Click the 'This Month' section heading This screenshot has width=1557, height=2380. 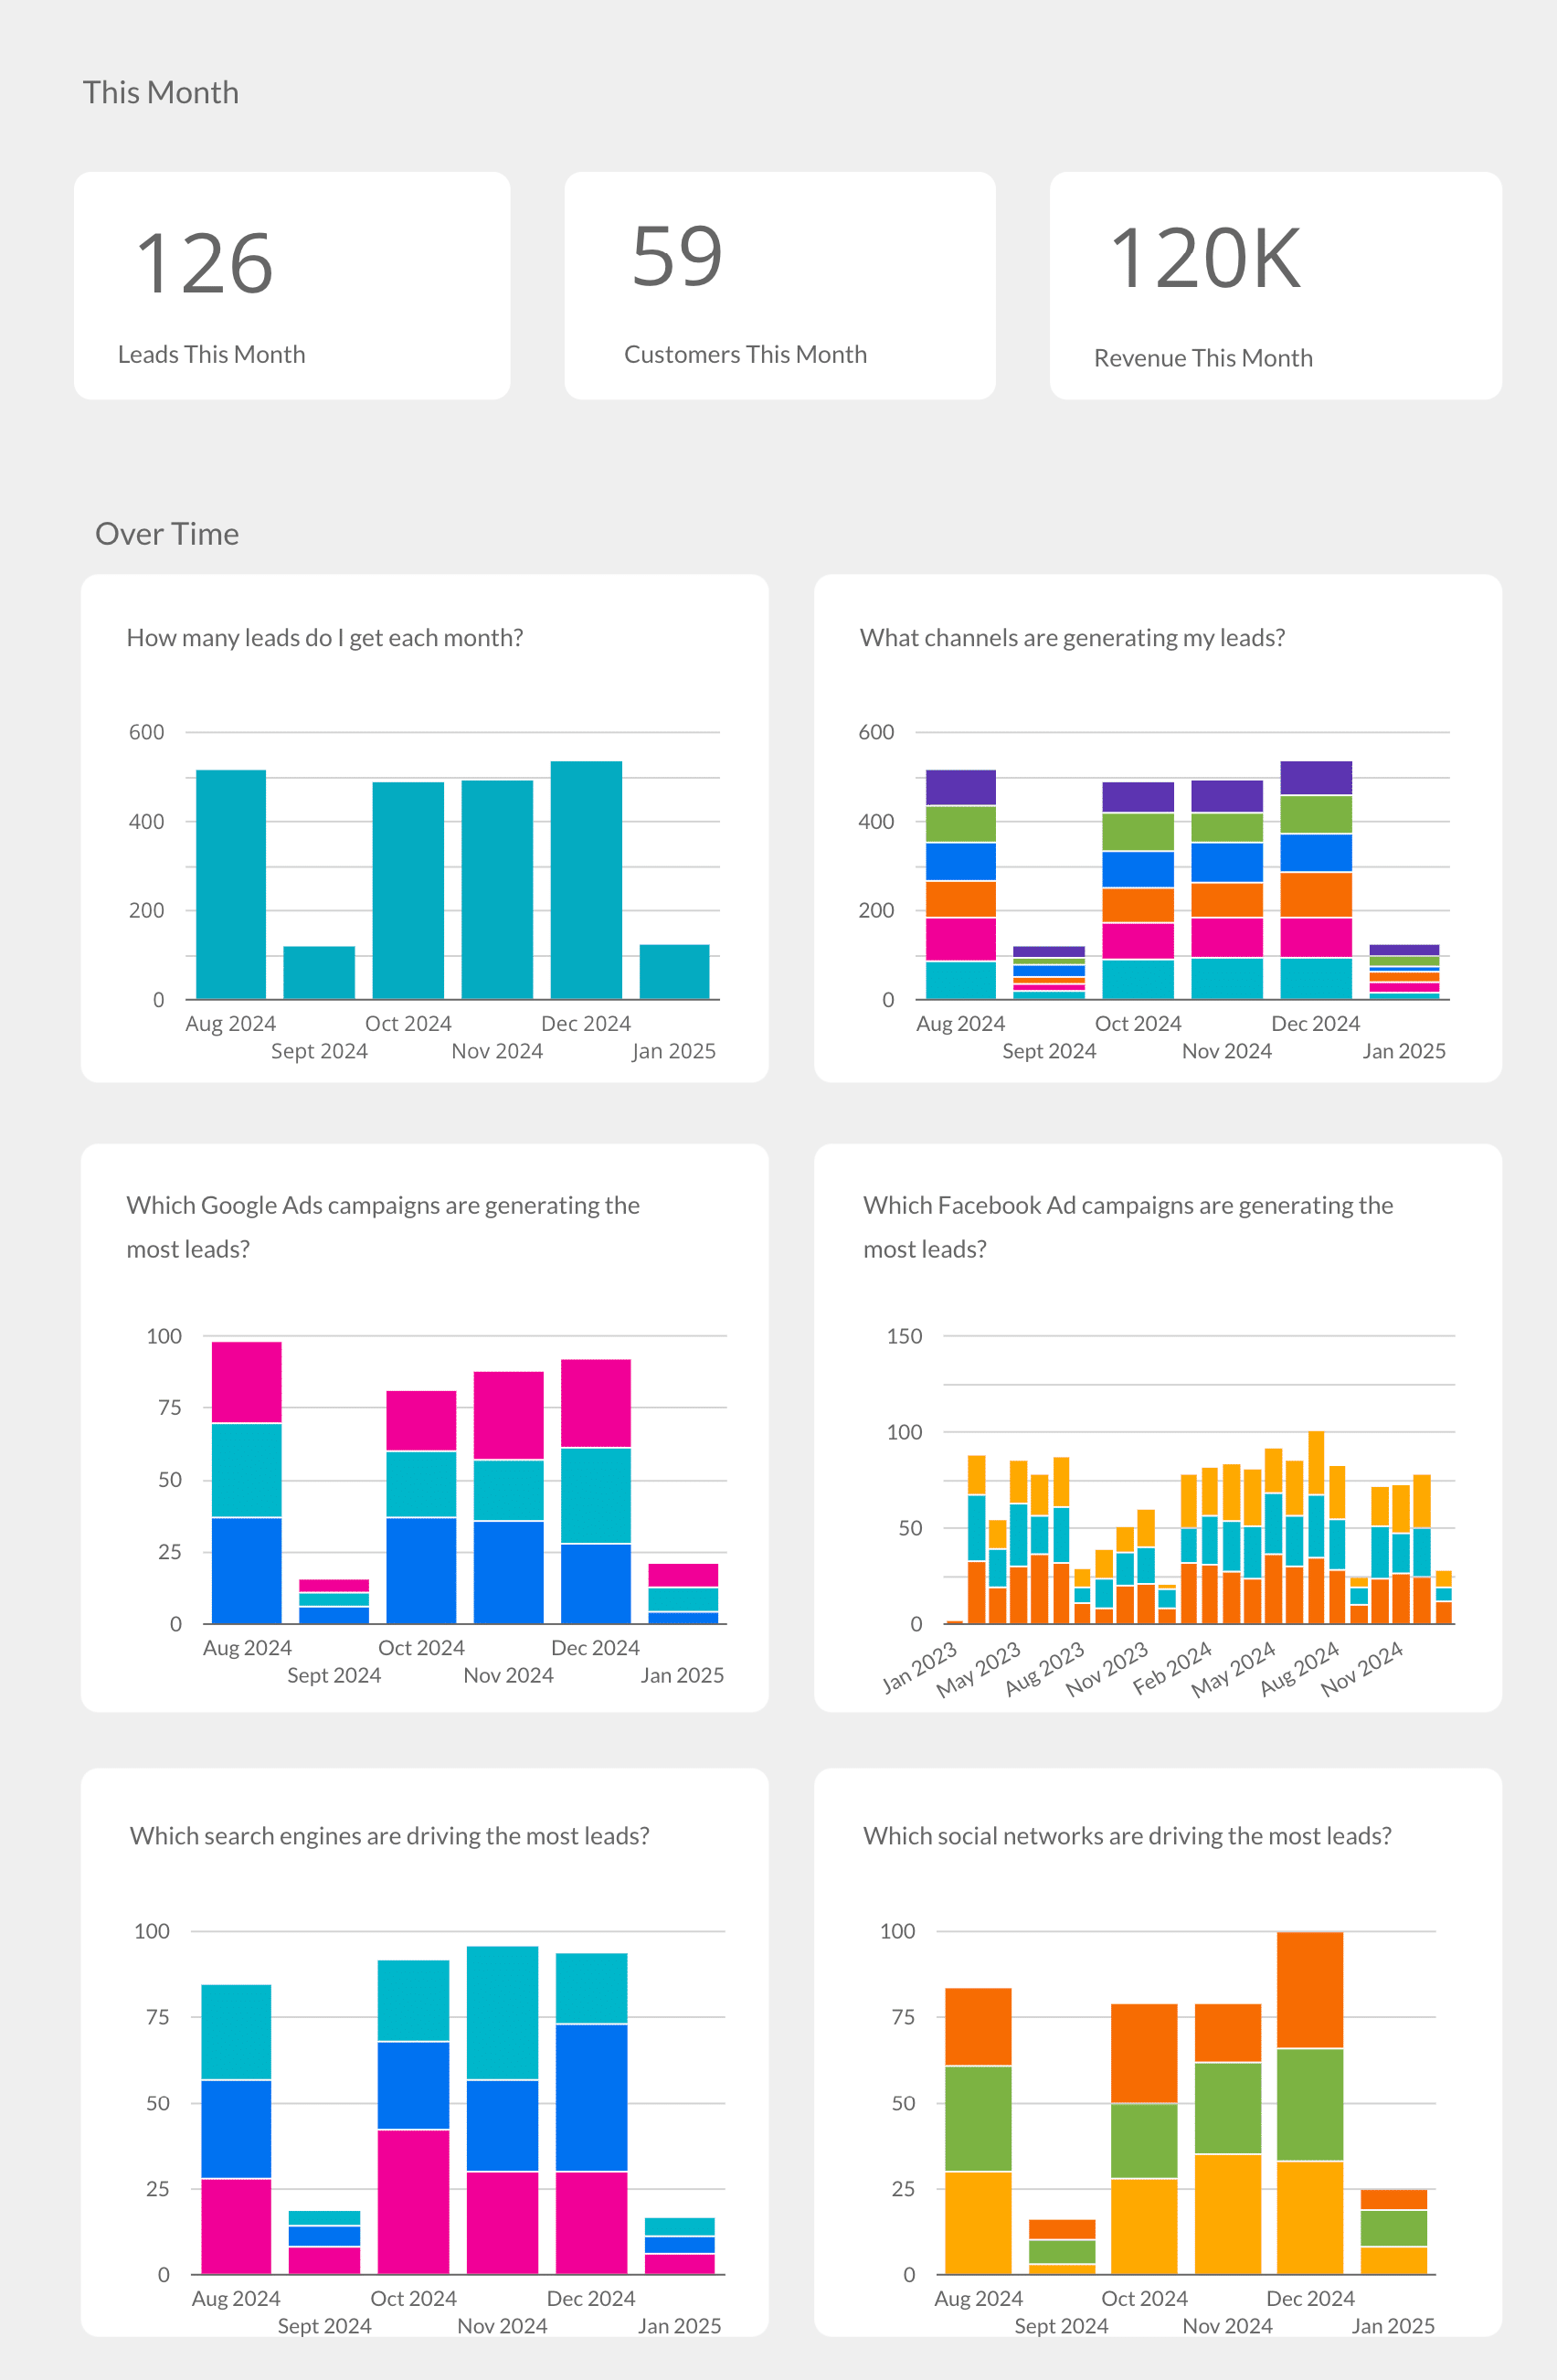pos(161,92)
